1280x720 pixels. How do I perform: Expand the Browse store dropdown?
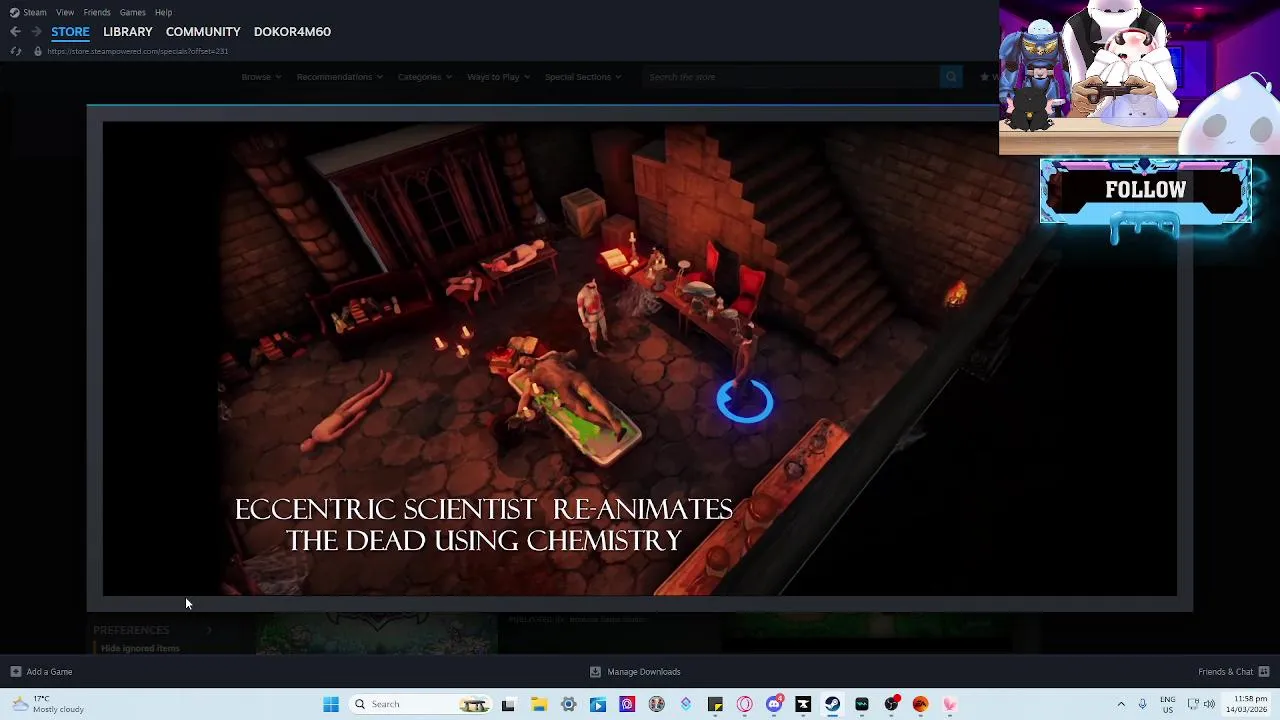point(261,77)
